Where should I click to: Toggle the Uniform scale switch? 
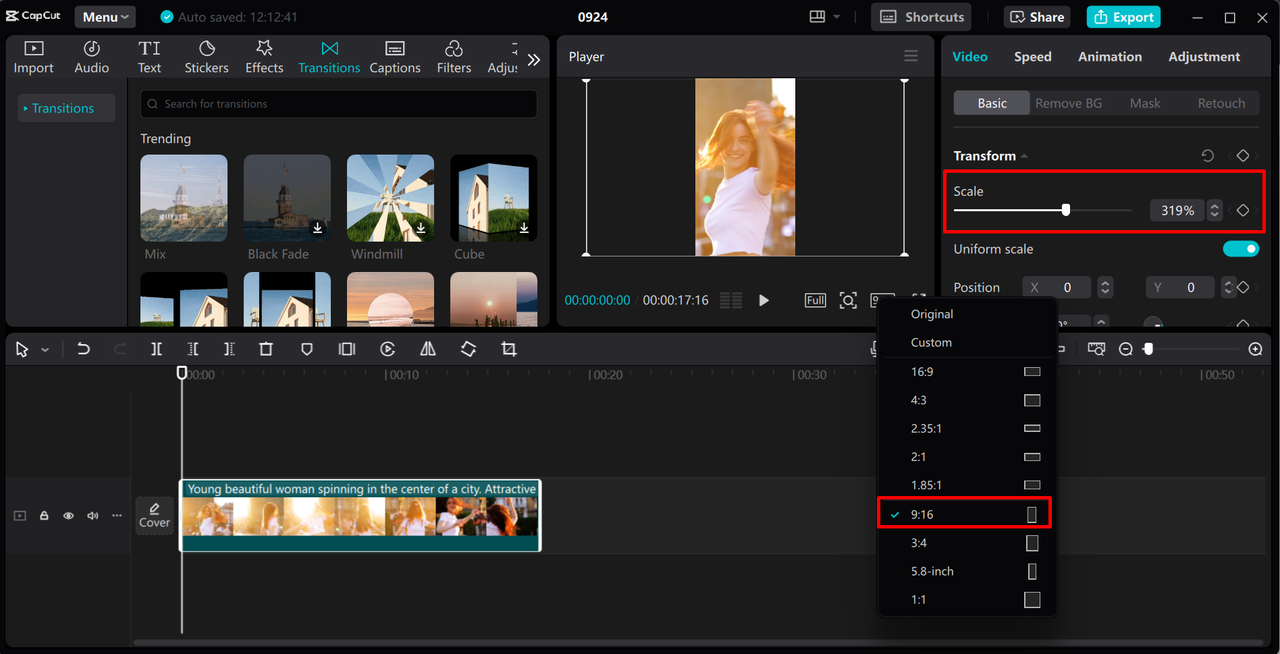click(x=1241, y=249)
